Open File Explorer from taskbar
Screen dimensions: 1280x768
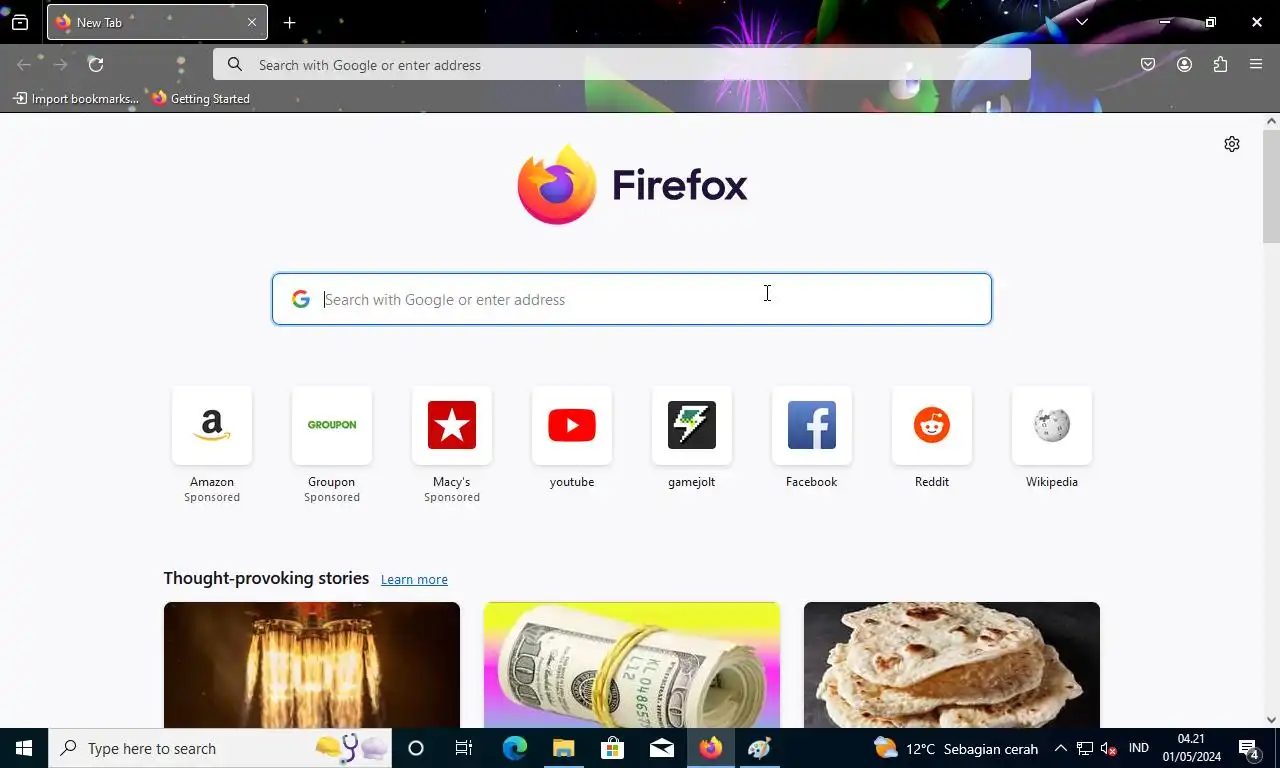click(x=563, y=748)
